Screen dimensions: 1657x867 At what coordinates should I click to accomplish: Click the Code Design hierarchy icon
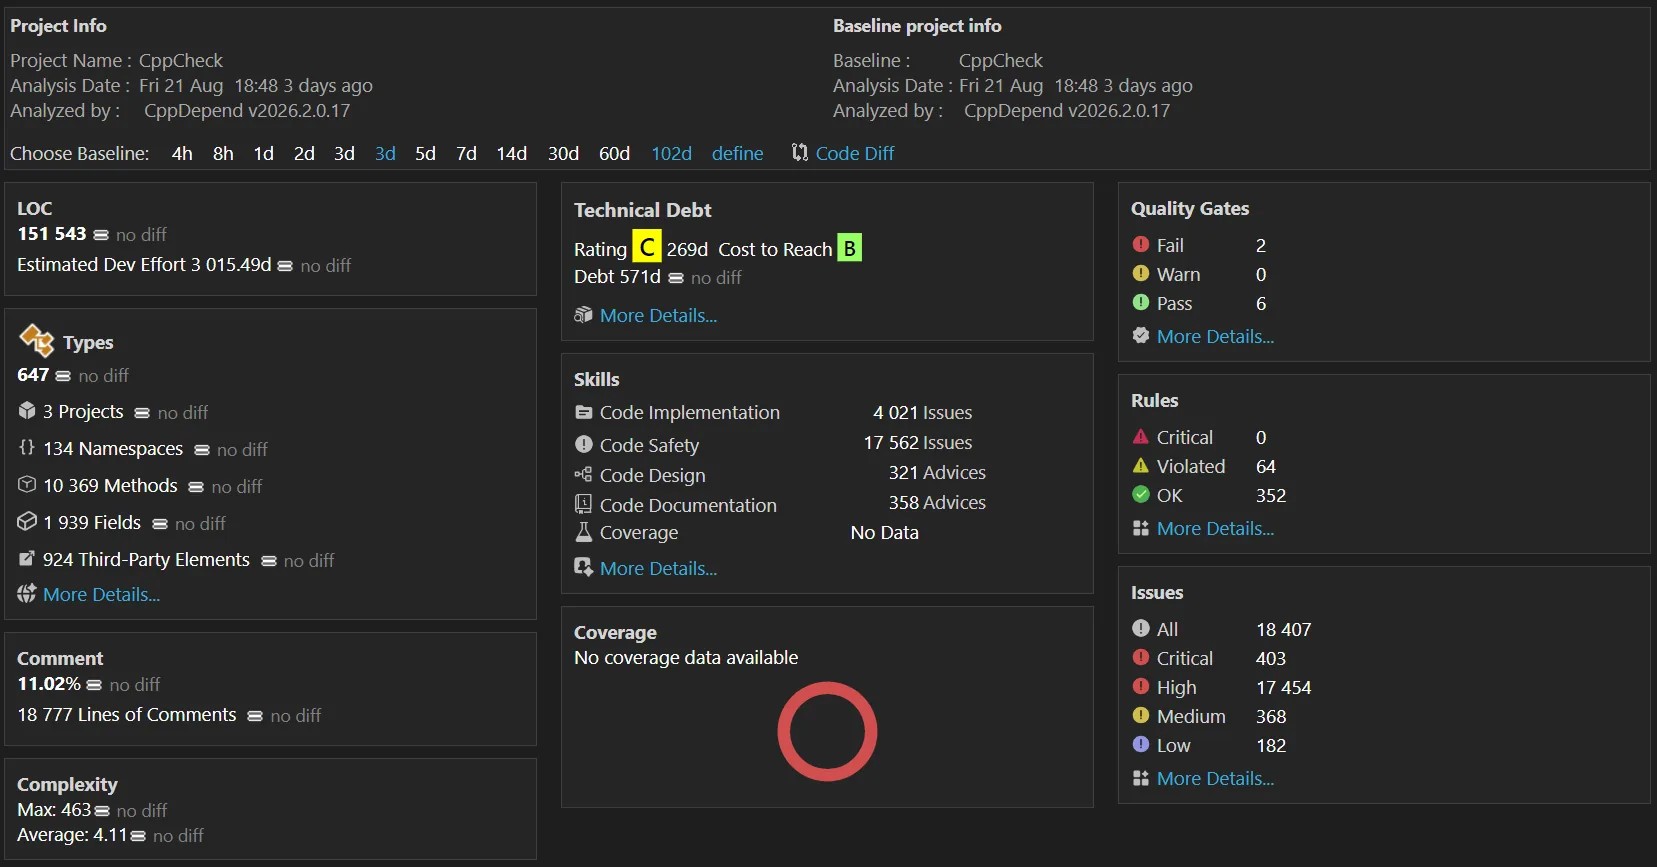[x=584, y=474]
